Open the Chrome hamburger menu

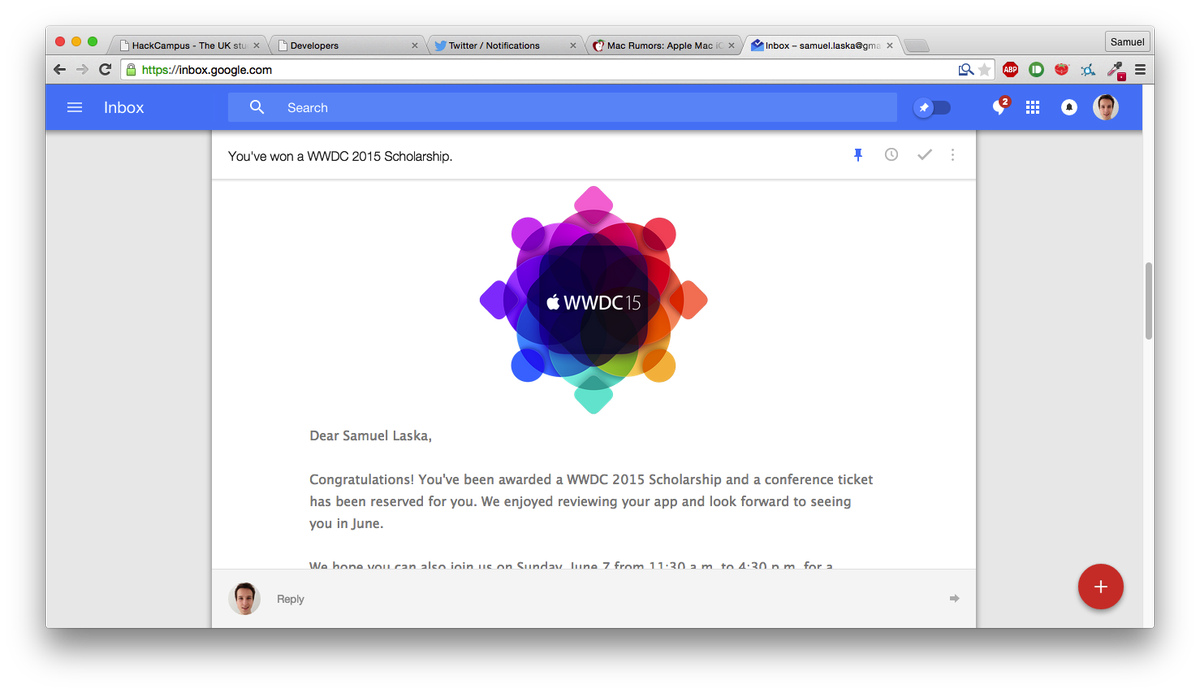point(1140,70)
